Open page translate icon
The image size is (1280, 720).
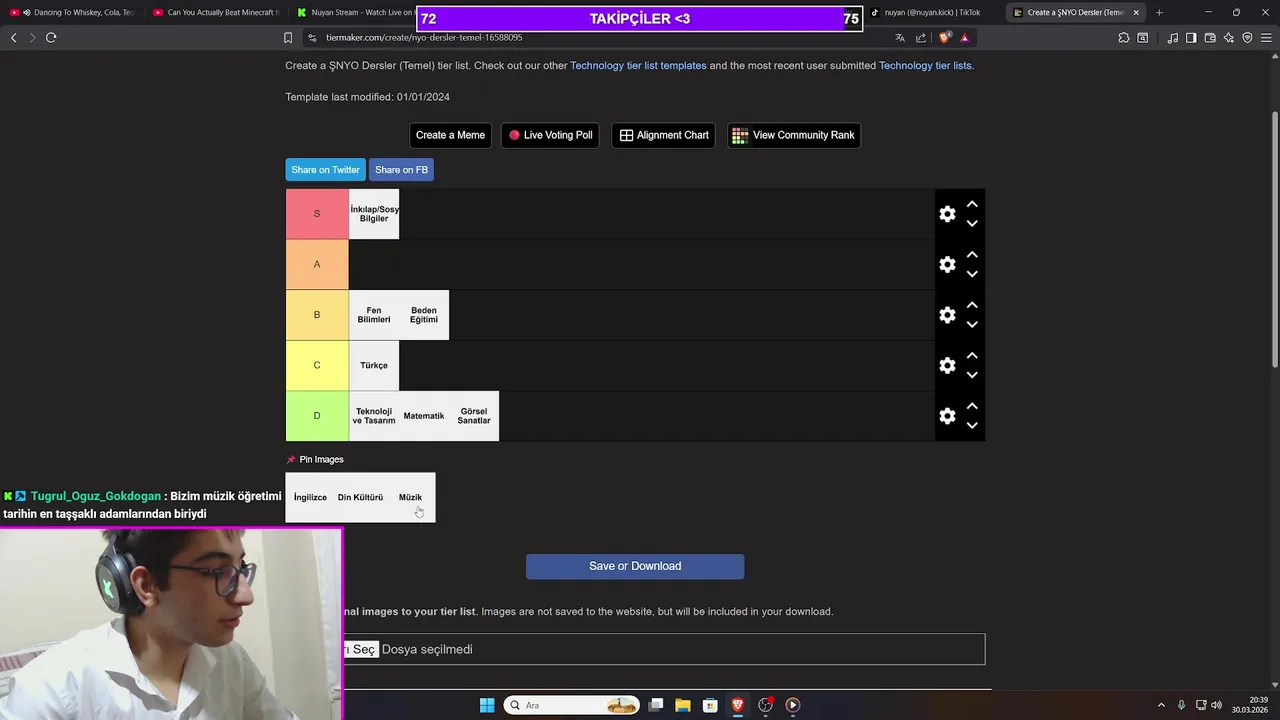pos(900,38)
